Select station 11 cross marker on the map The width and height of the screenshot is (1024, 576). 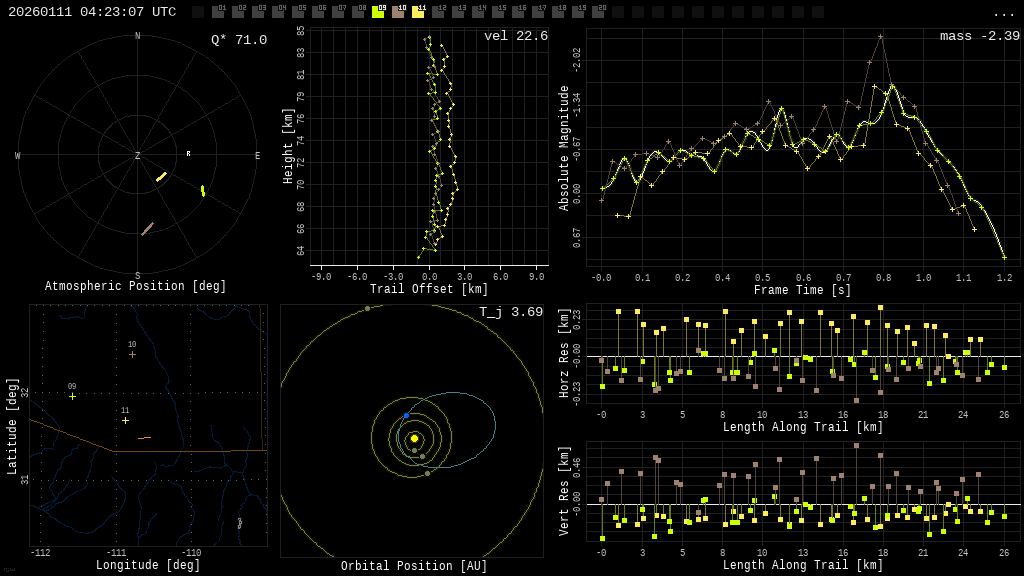125,420
